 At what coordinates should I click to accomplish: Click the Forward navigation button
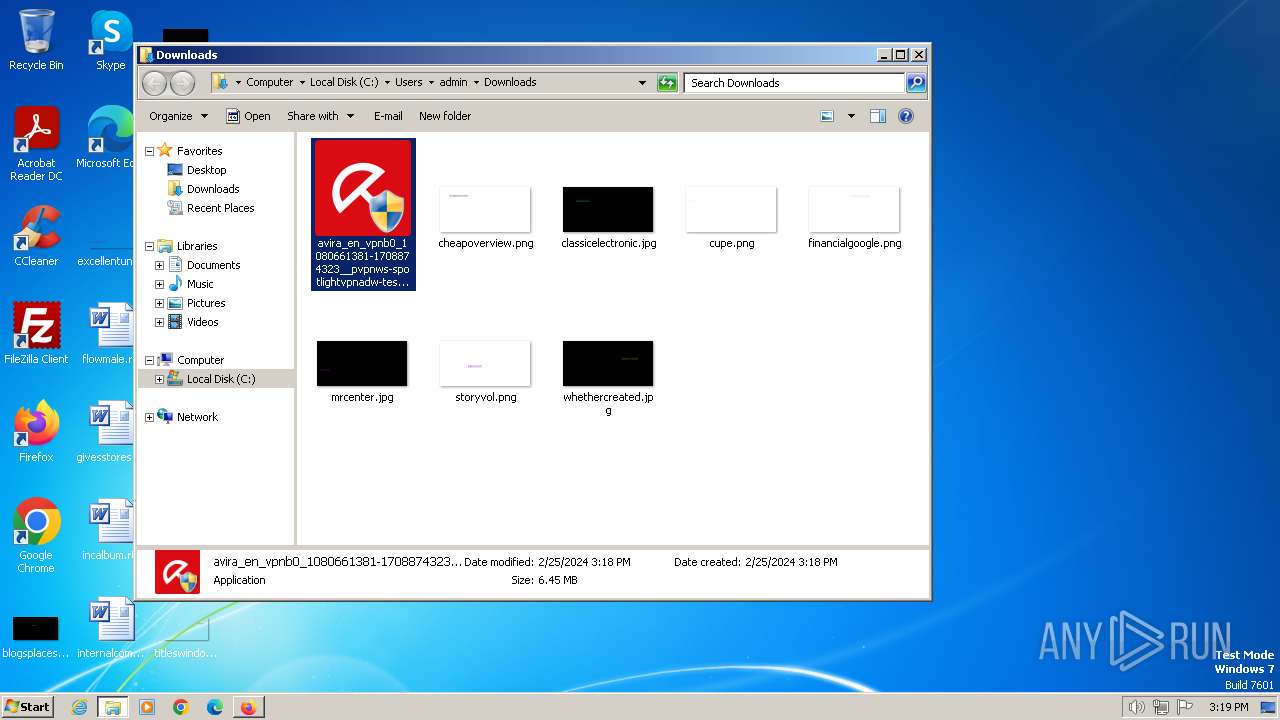pyautogui.click(x=182, y=83)
